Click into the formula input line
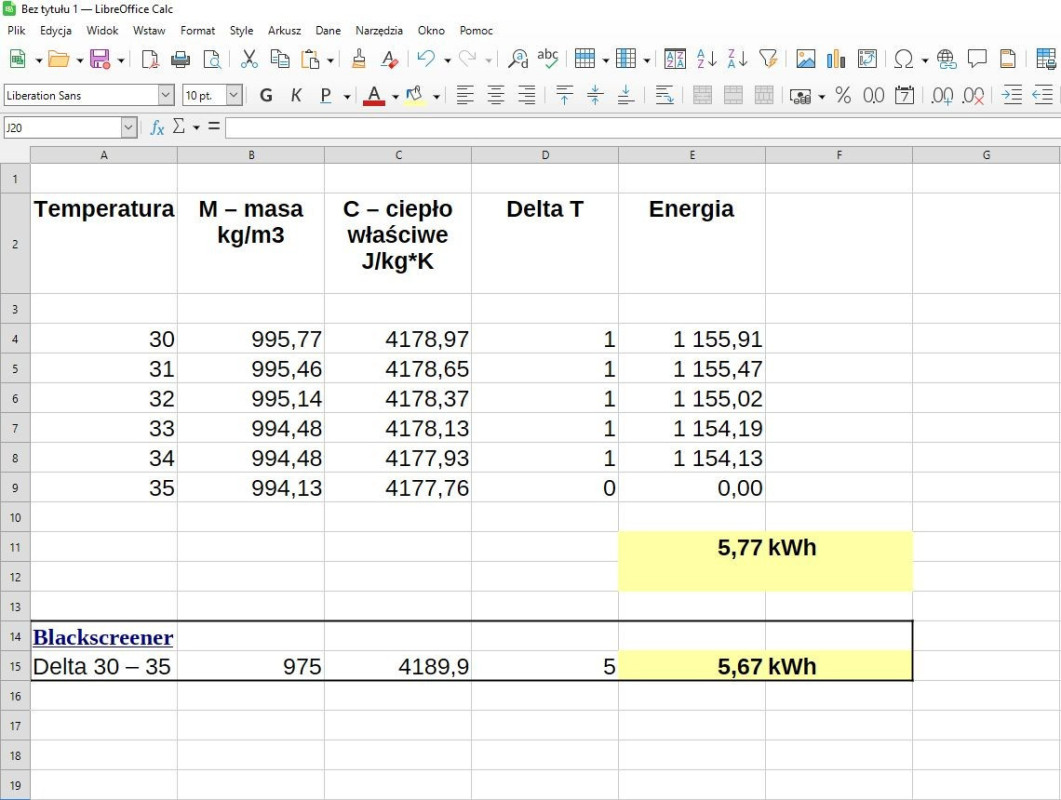 click(x=640, y=127)
